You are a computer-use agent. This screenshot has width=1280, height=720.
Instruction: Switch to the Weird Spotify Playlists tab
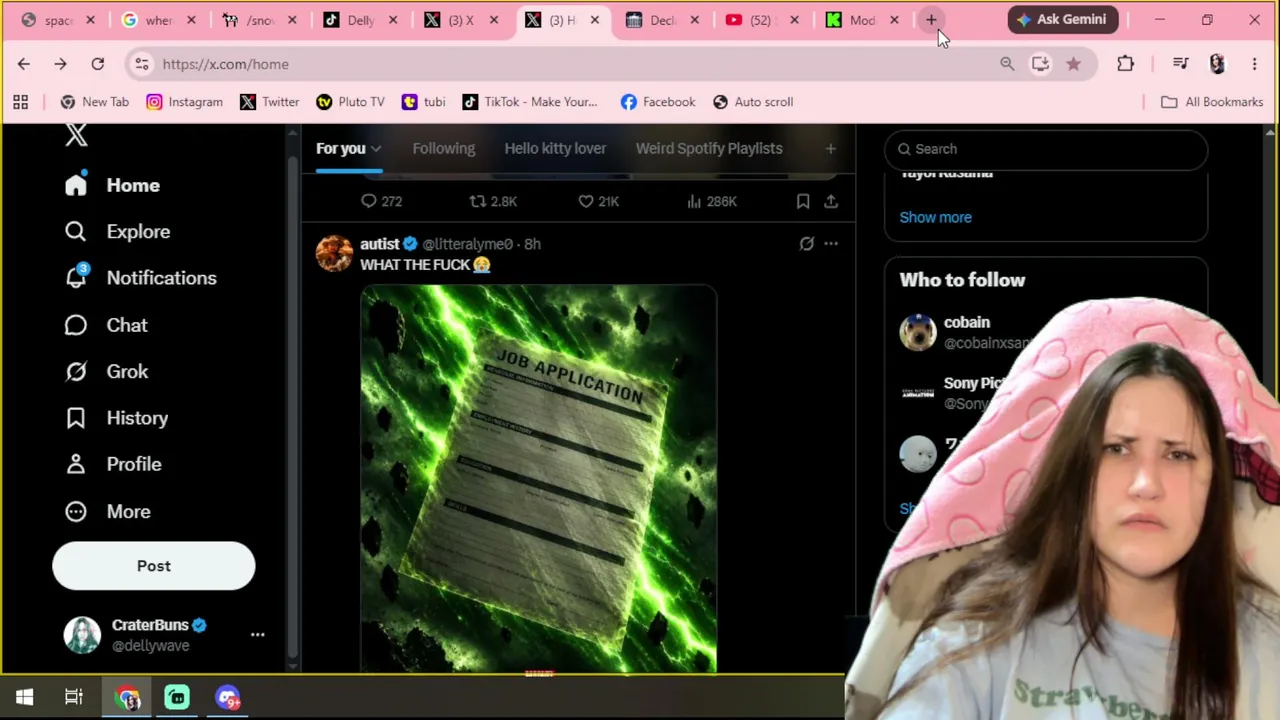point(709,148)
